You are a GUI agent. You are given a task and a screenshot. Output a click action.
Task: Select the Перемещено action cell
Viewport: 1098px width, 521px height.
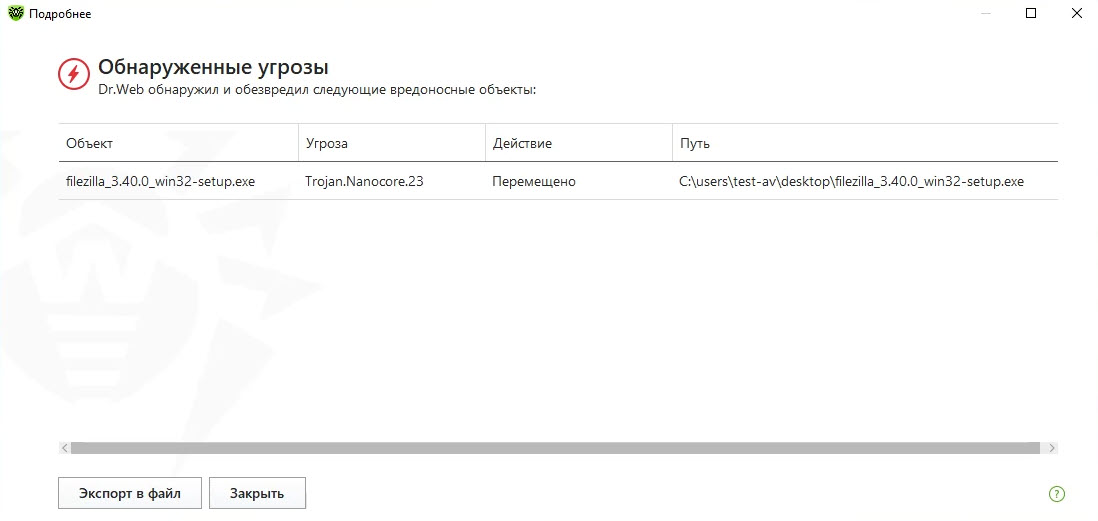tap(534, 181)
